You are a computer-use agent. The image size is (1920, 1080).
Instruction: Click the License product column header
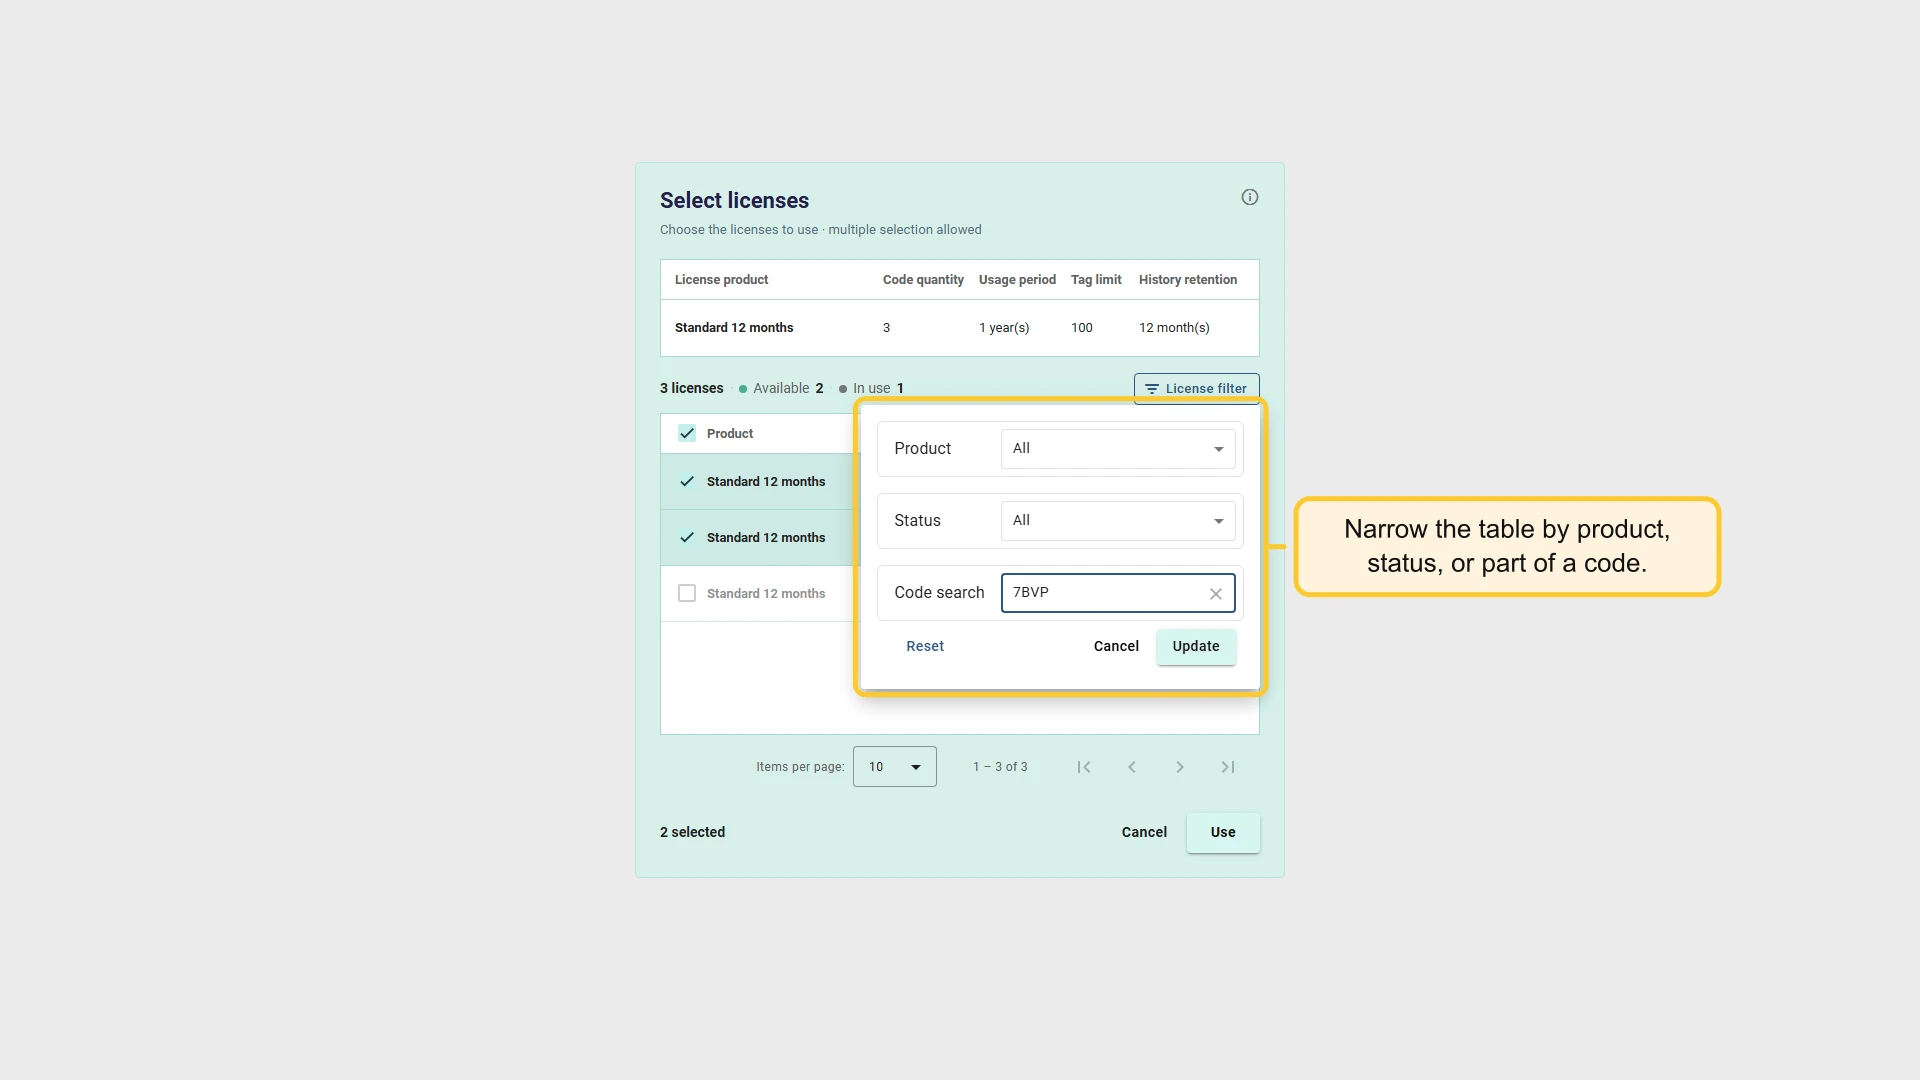(721, 280)
